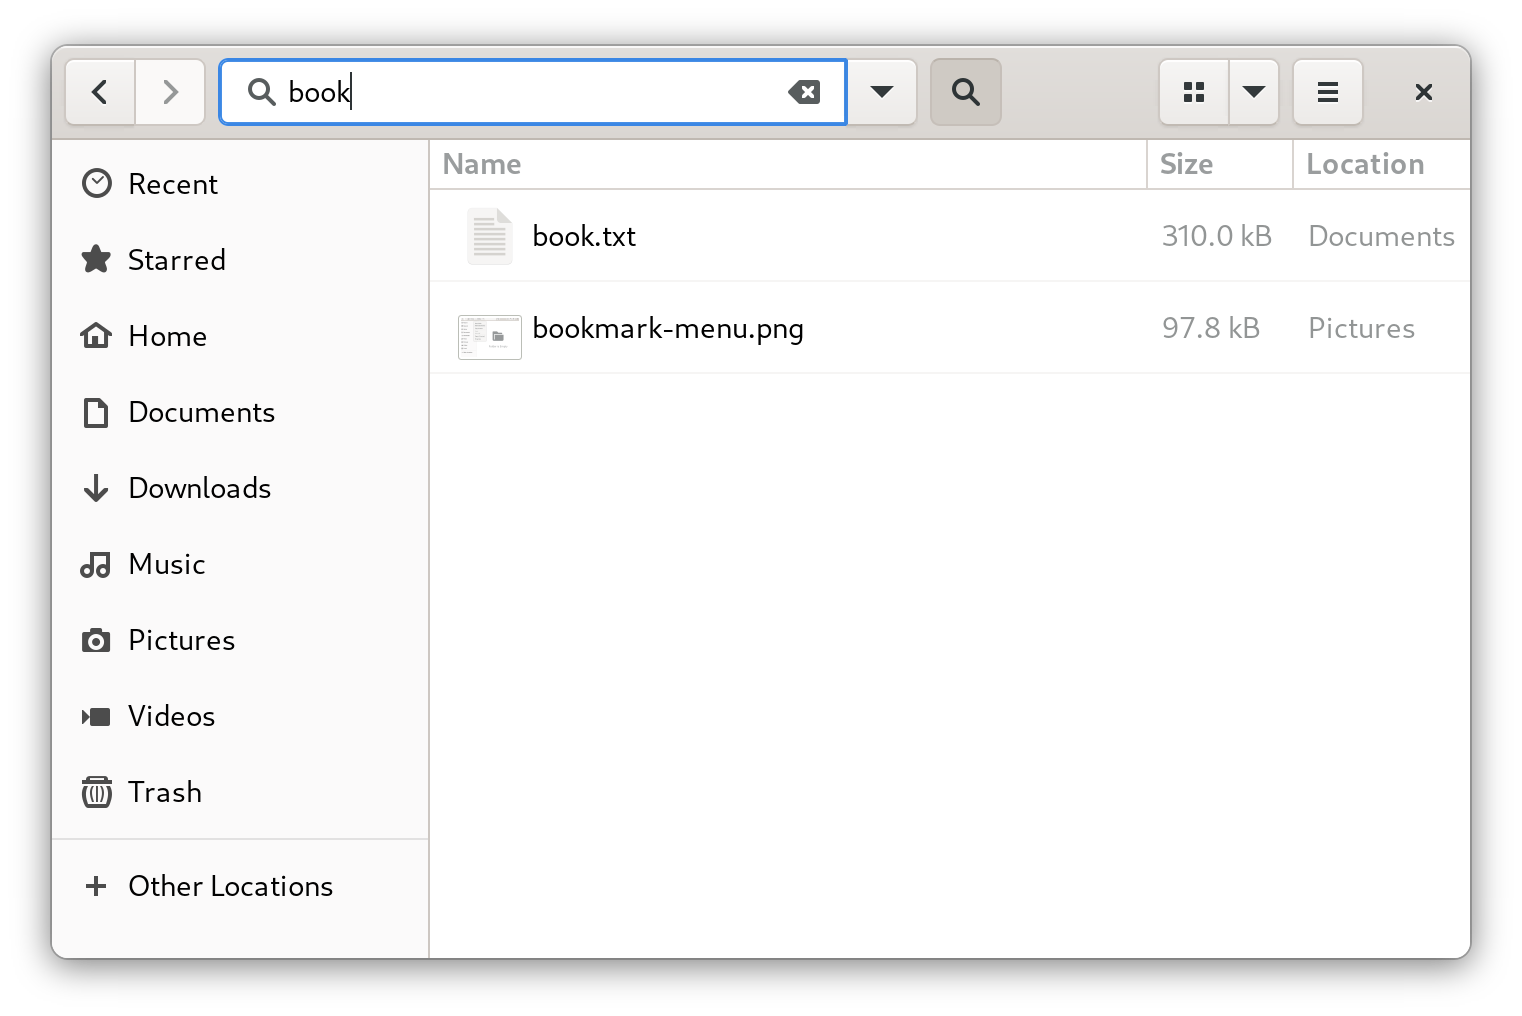Click the magnifier icon inside search field
Image resolution: width=1522 pixels, height=1016 pixels.
point(262,92)
